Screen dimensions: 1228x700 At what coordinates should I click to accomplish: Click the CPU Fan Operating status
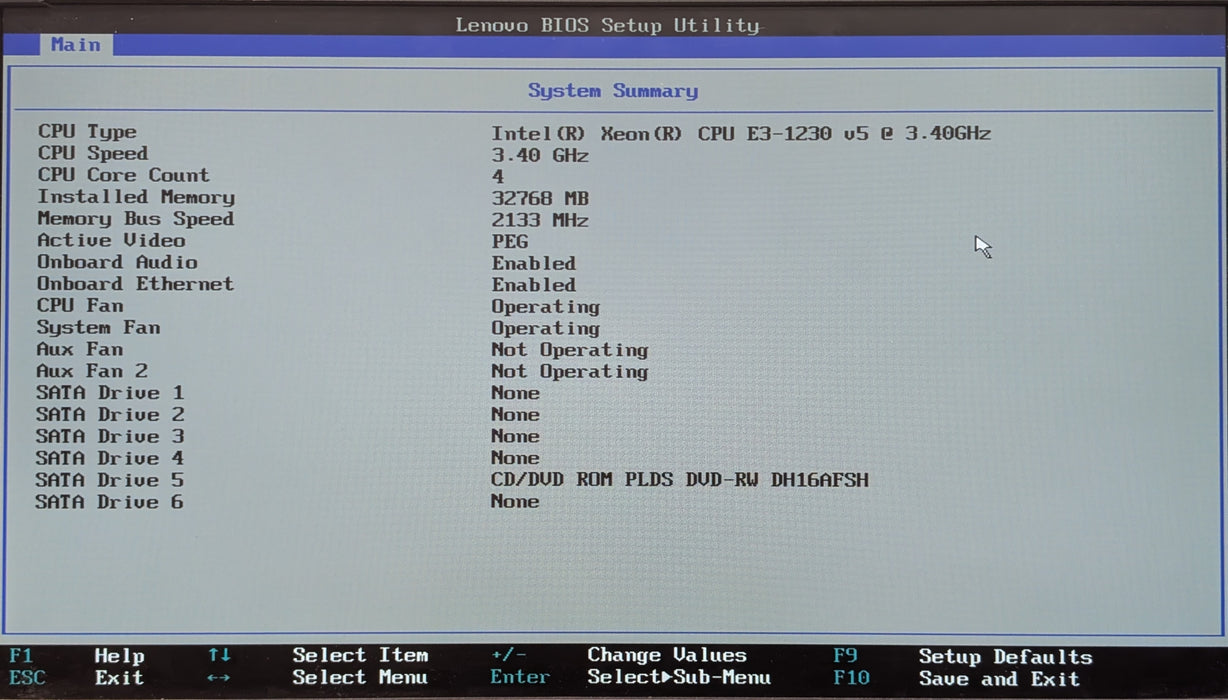(x=545, y=307)
